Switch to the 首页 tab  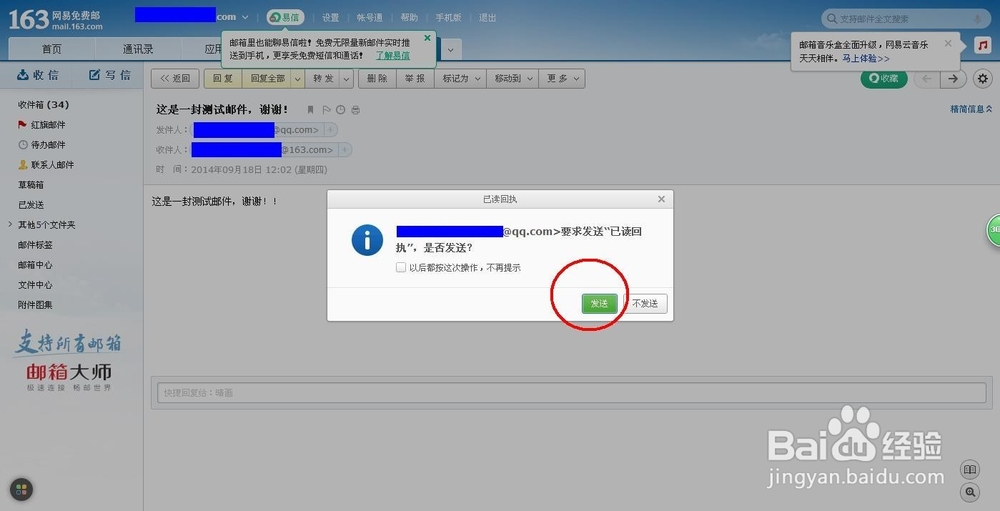click(52, 49)
